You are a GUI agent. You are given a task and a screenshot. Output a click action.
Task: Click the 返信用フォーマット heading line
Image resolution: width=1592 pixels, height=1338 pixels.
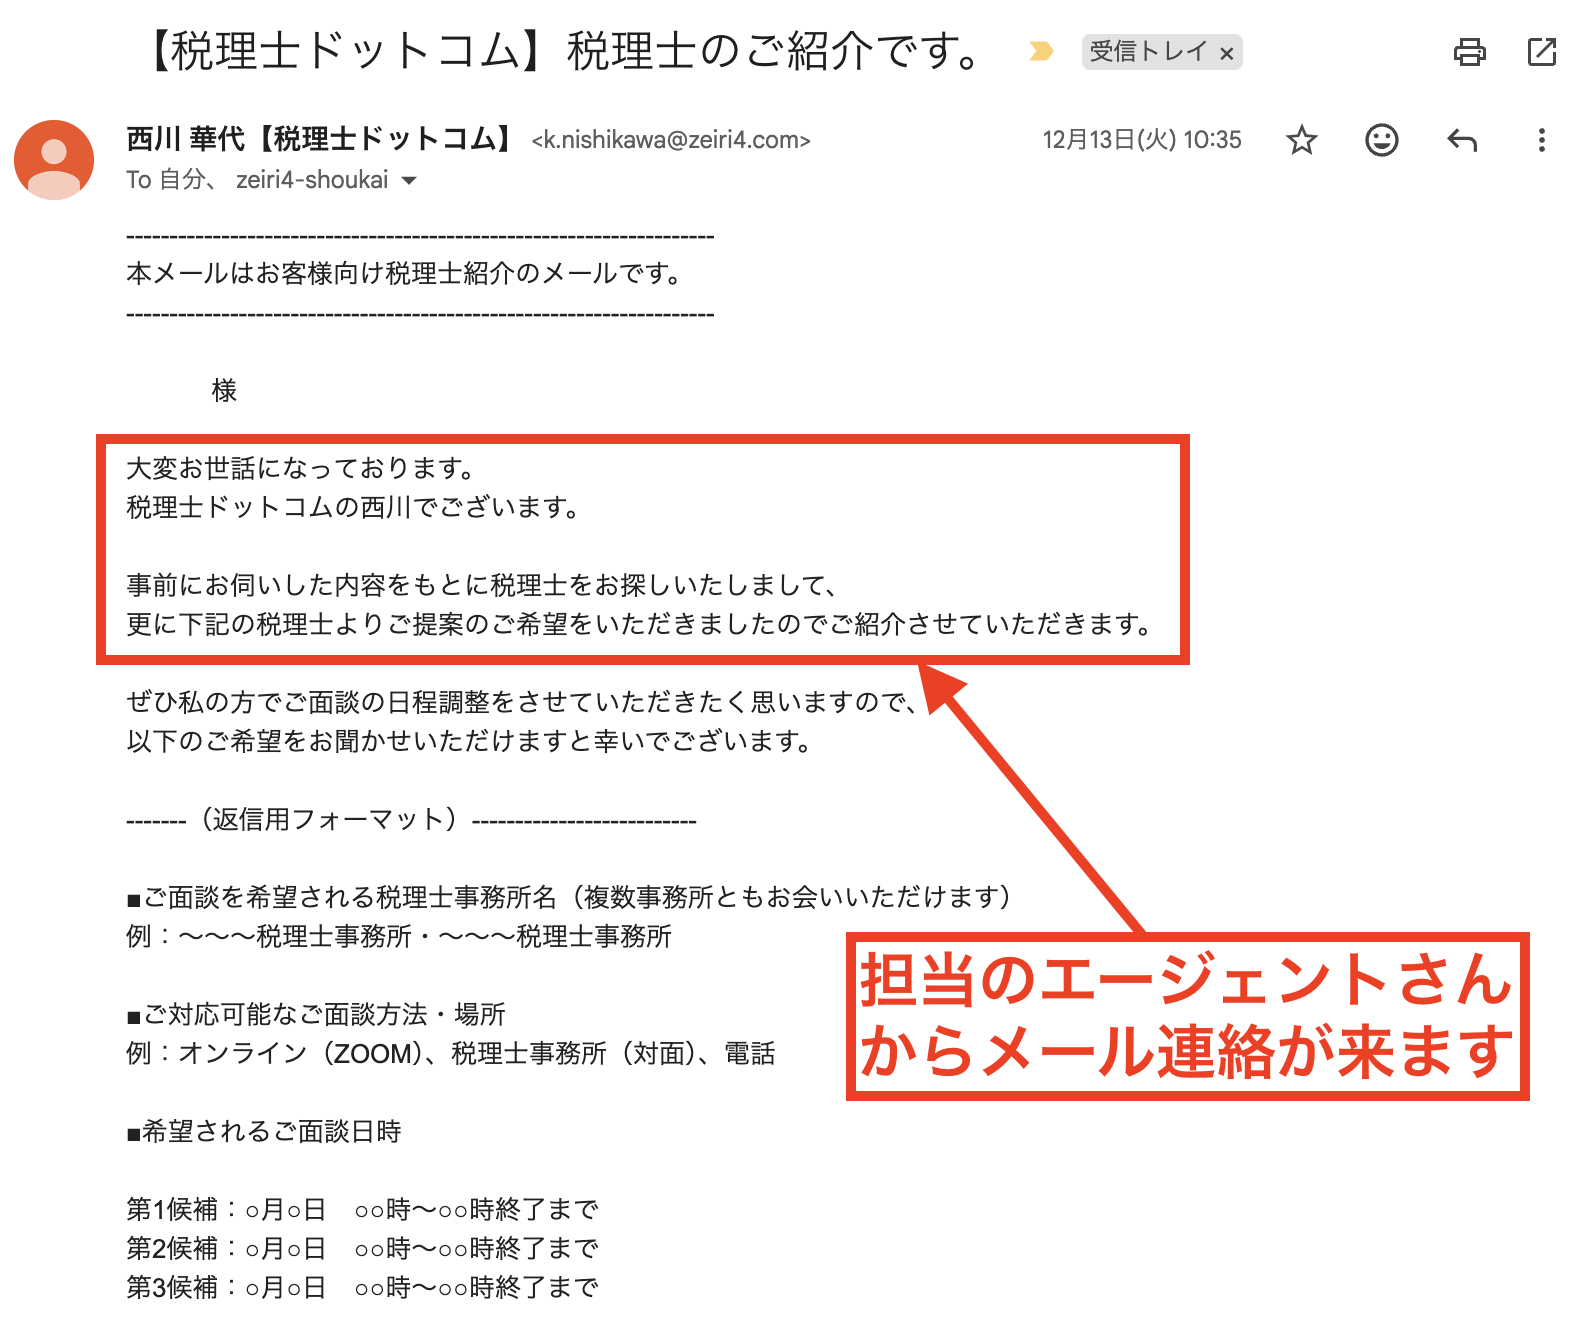[411, 820]
